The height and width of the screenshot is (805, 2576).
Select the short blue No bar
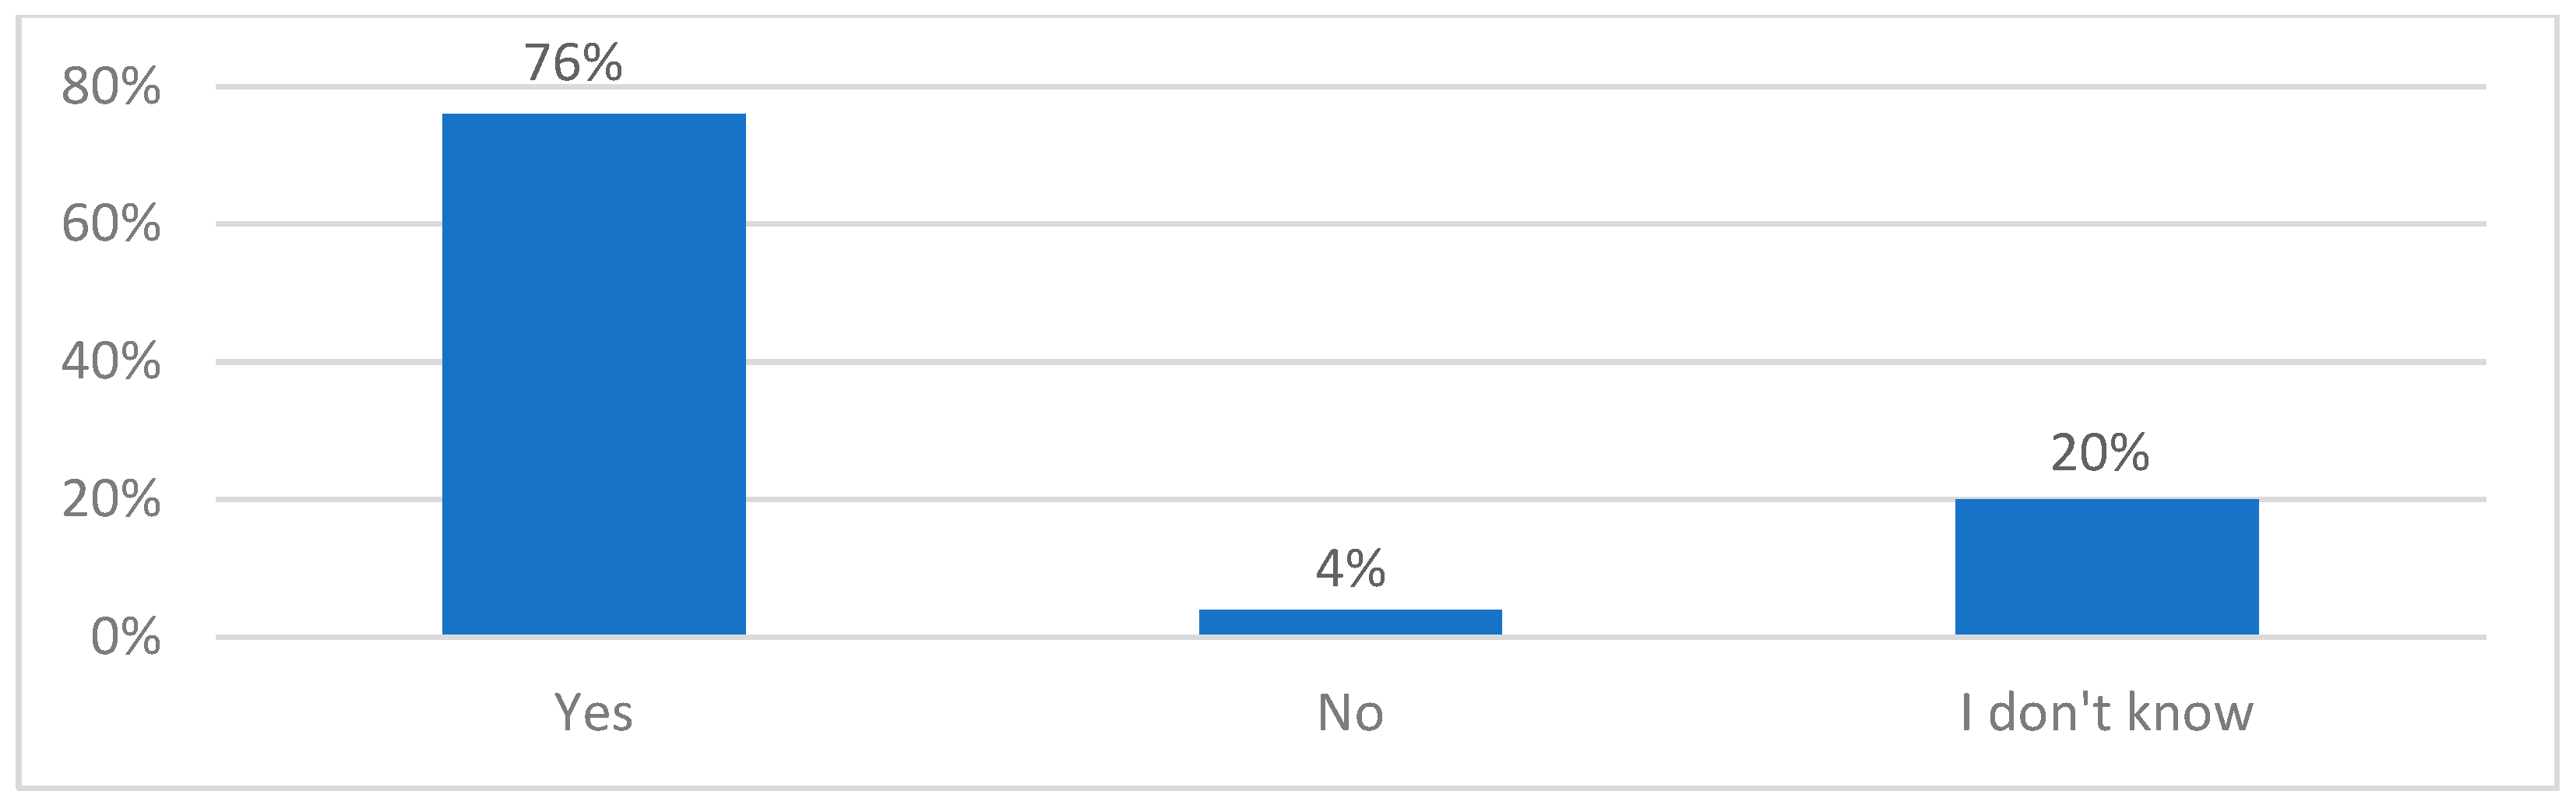[x=1350, y=622]
